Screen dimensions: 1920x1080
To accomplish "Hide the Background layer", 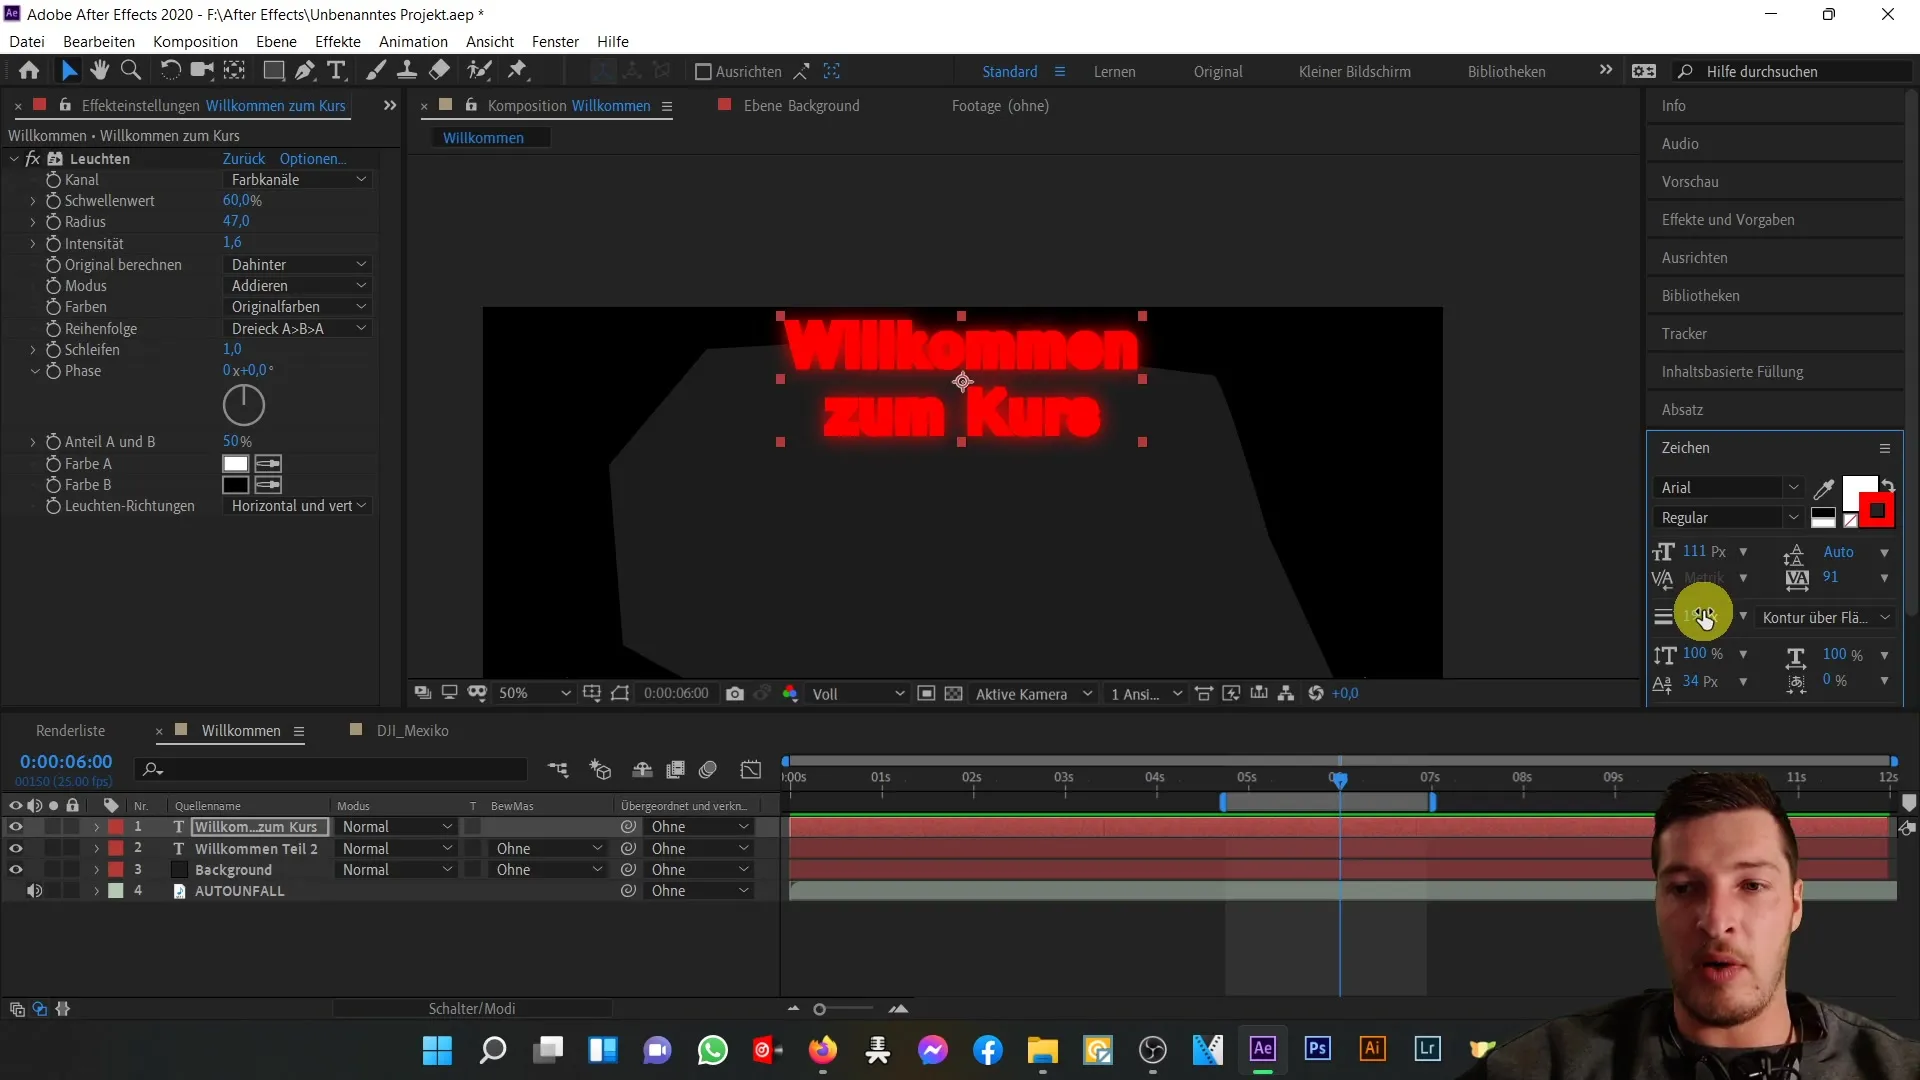I will click(x=15, y=870).
